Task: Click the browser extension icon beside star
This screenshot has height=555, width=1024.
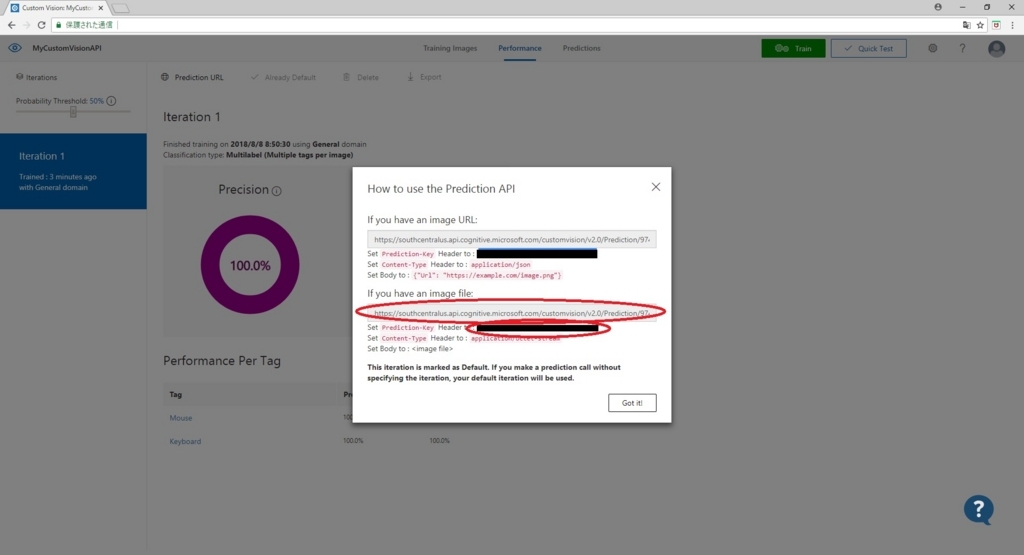Action: tap(996, 25)
